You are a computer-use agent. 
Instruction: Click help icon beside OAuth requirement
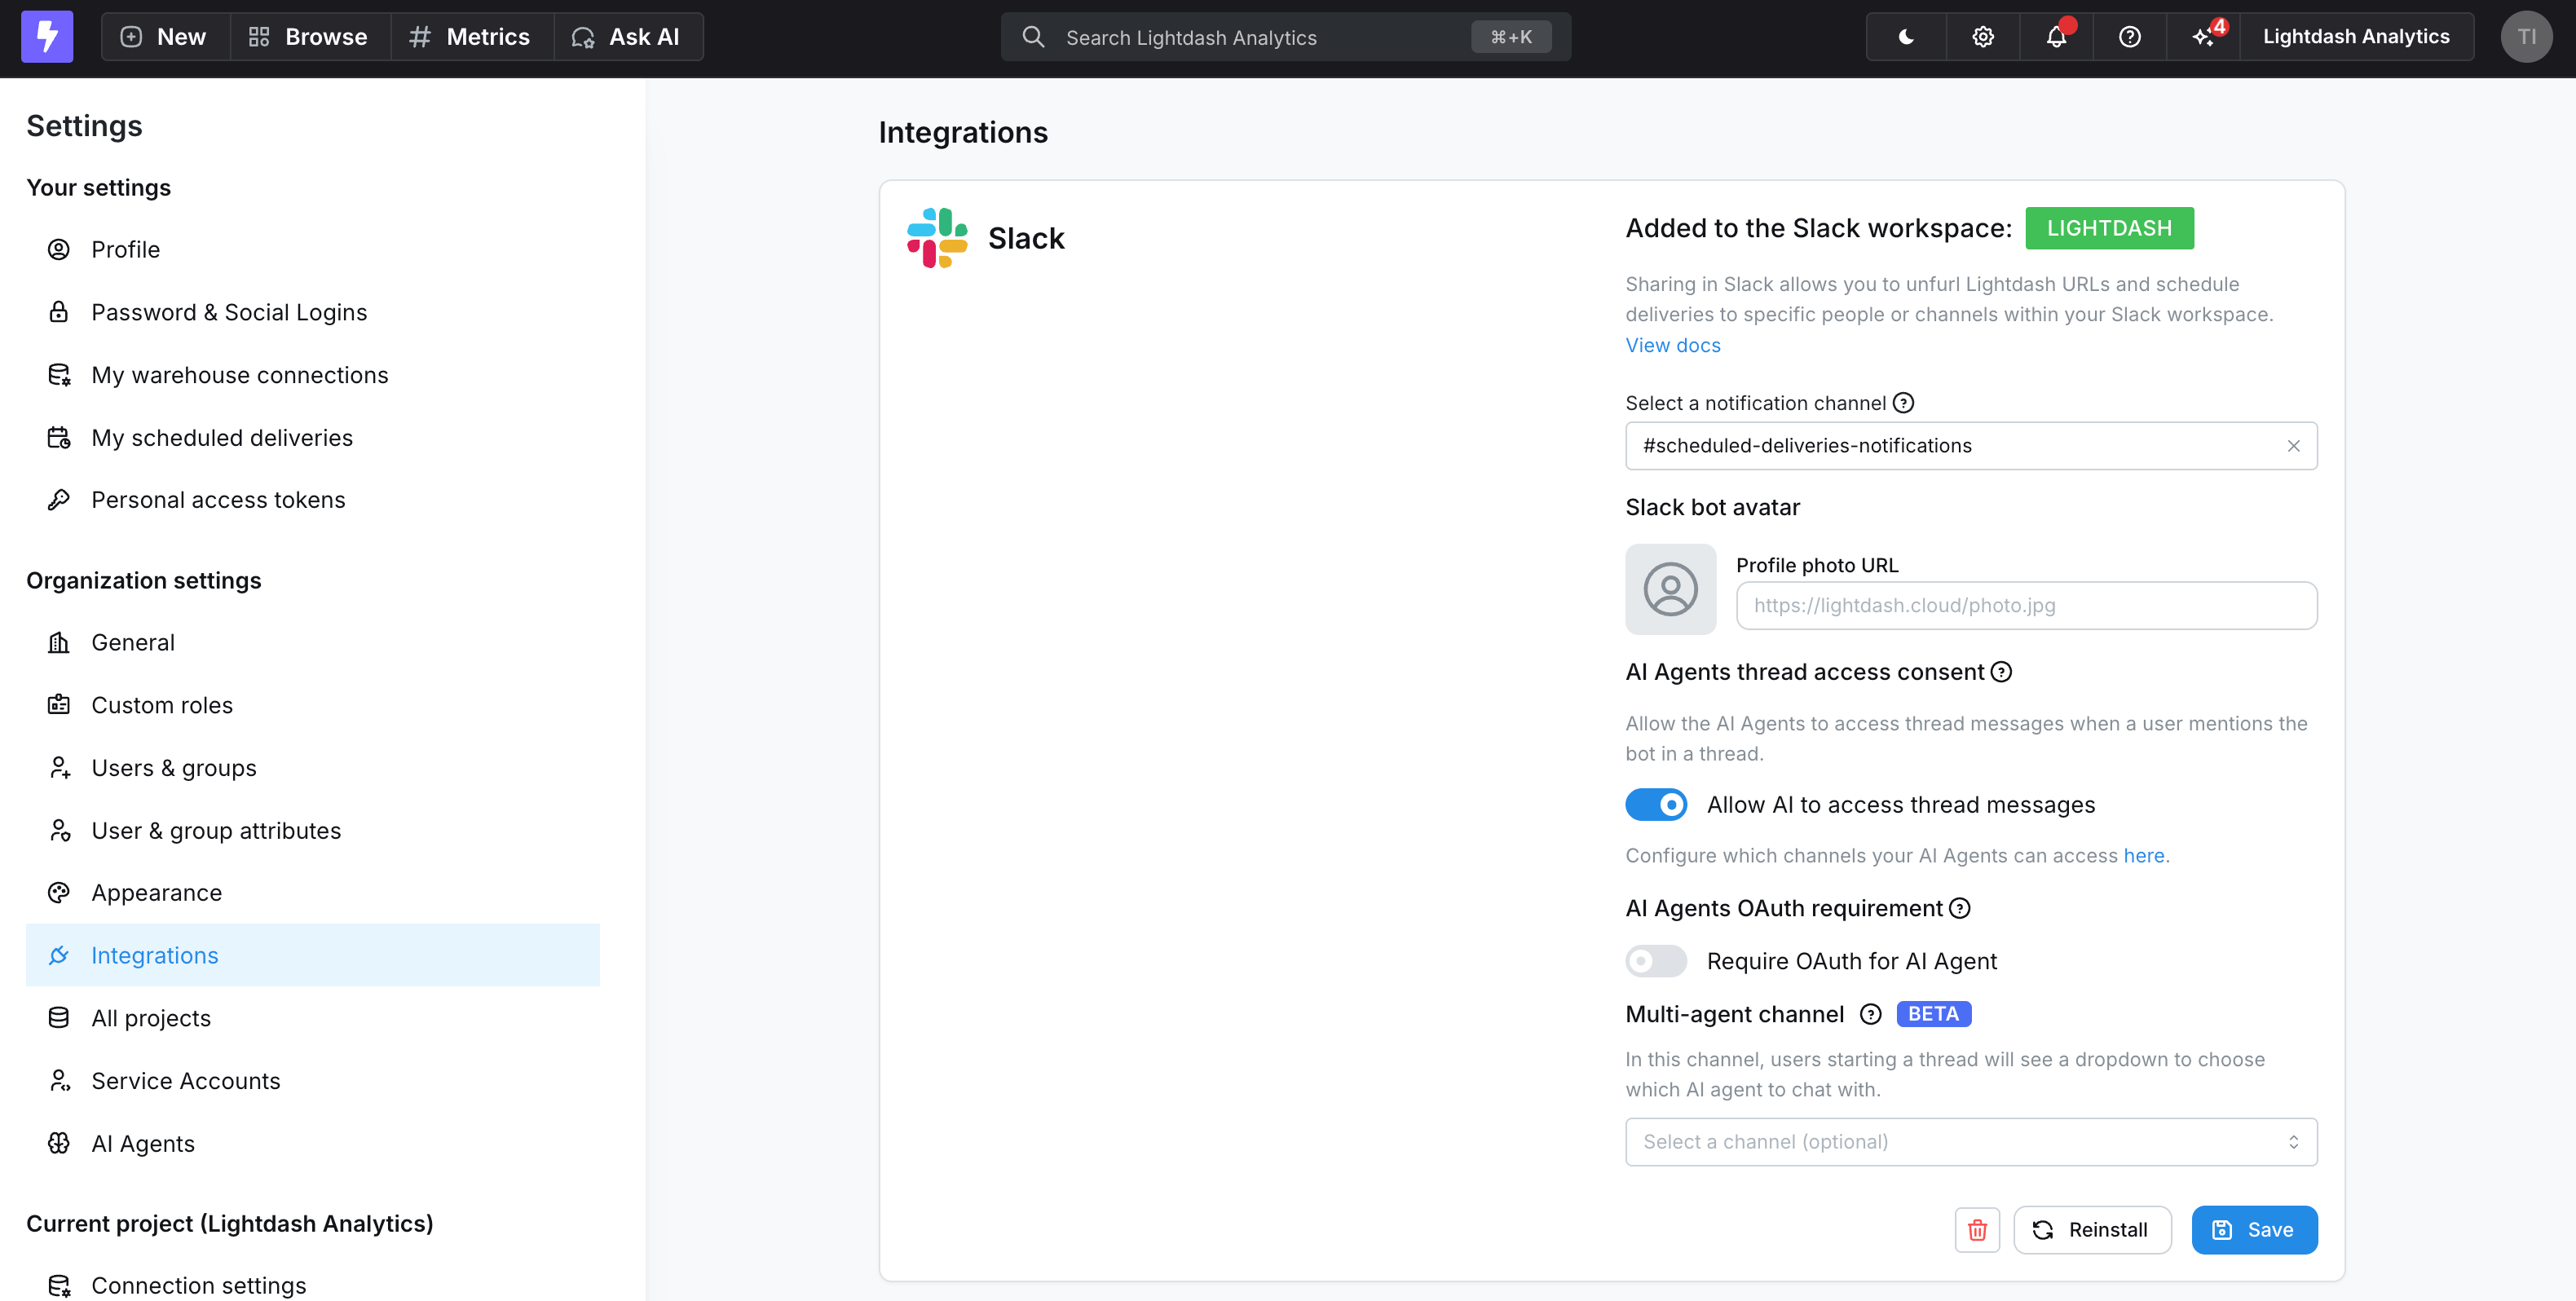1960,908
